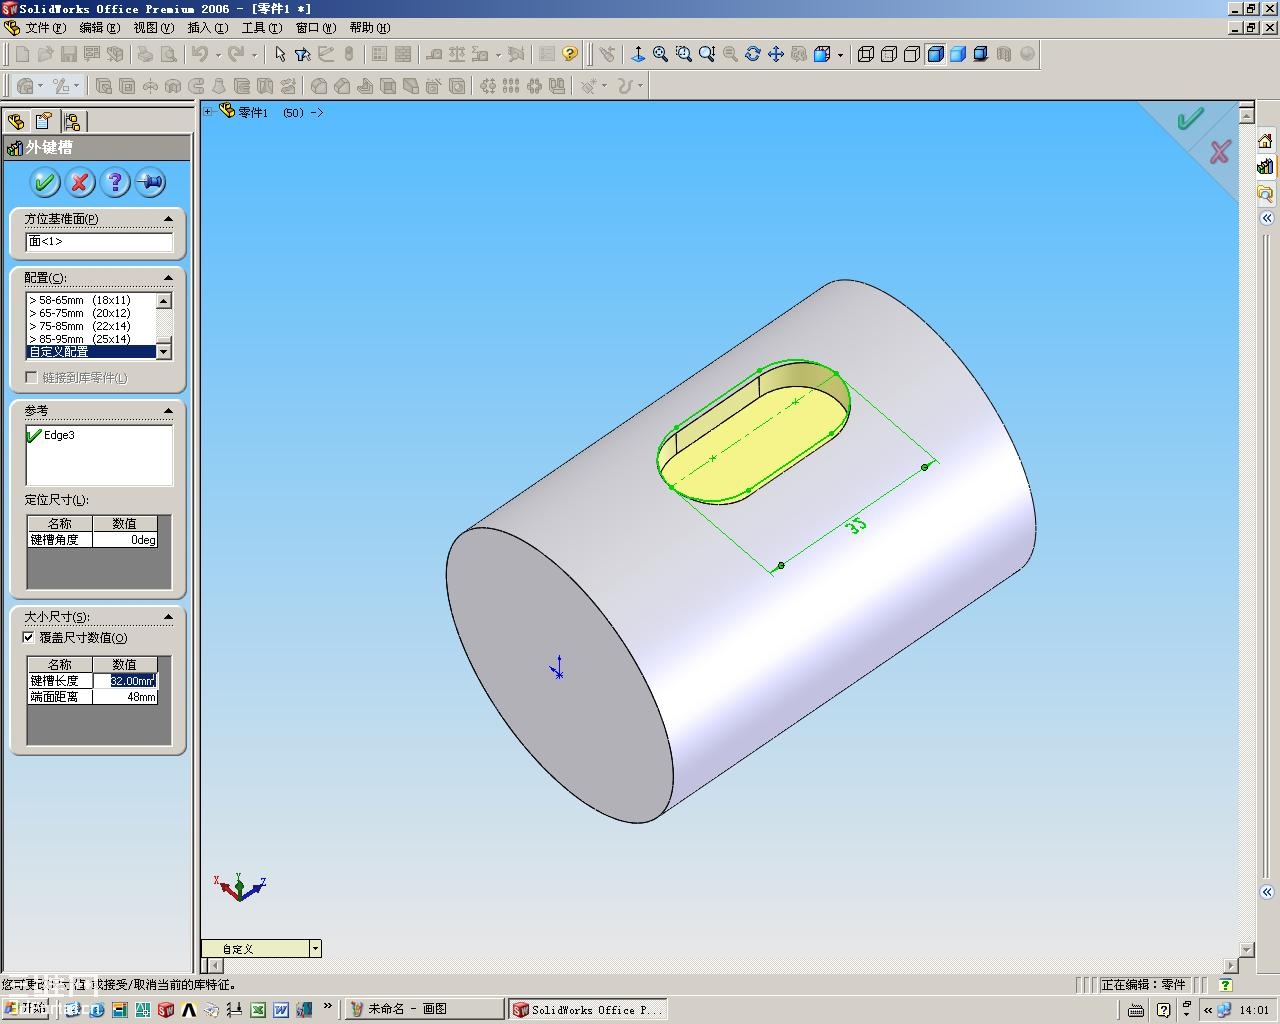Click the lower double-chevron beside the vertical scrollbar
The height and width of the screenshot is (1024, 1280).
(x=1266, y=892)
